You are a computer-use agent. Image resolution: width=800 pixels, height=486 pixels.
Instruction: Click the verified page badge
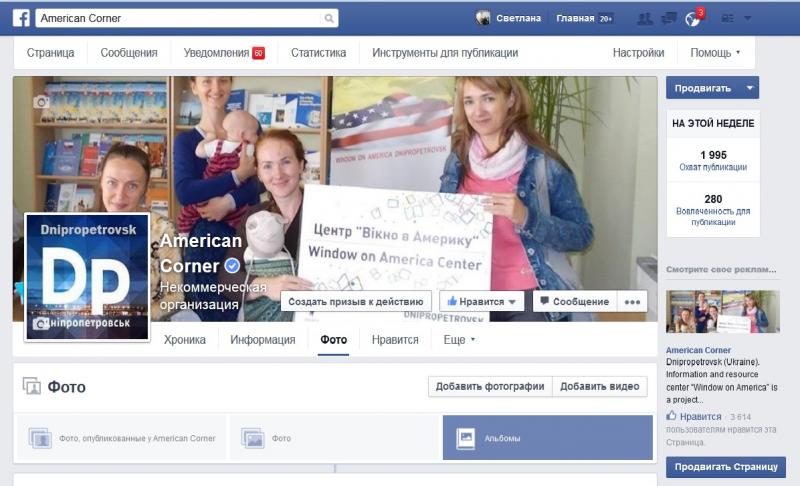232,266
